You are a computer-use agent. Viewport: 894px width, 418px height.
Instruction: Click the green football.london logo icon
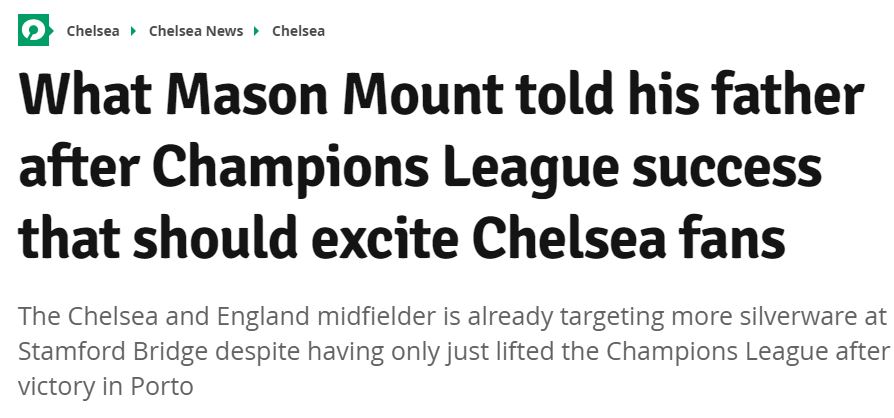(x=33, y=30)
